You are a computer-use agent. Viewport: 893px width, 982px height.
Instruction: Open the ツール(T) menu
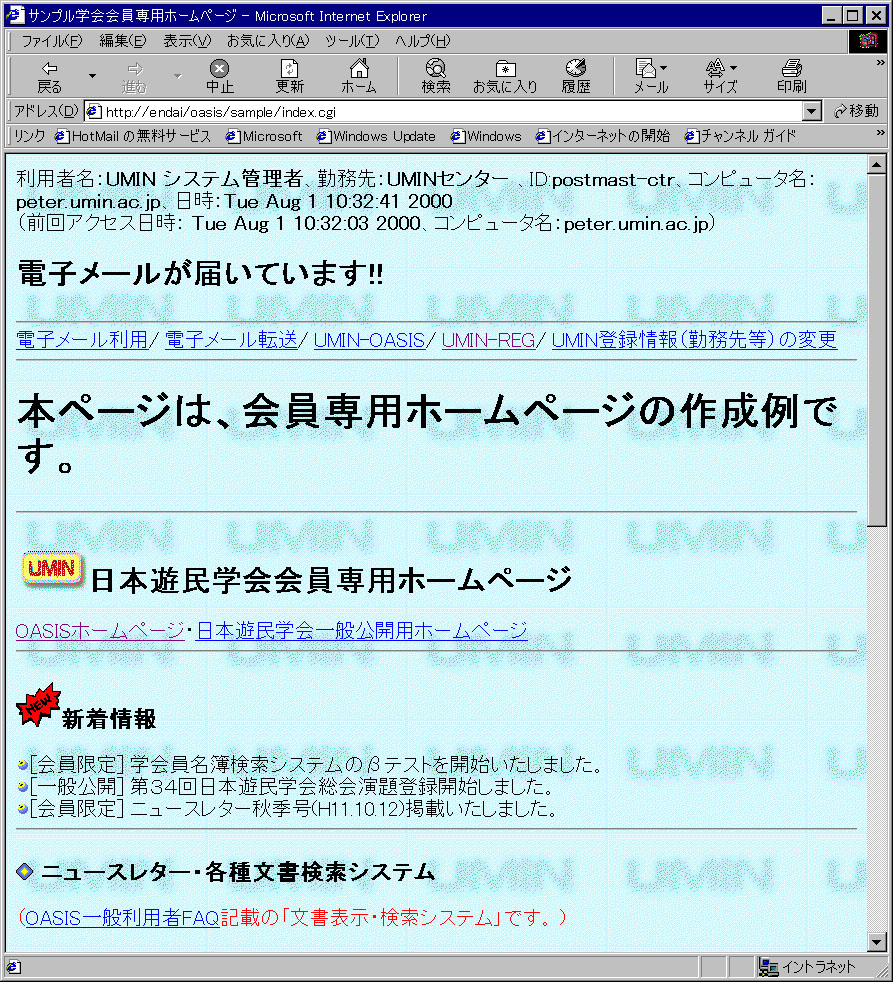[352, 41]
